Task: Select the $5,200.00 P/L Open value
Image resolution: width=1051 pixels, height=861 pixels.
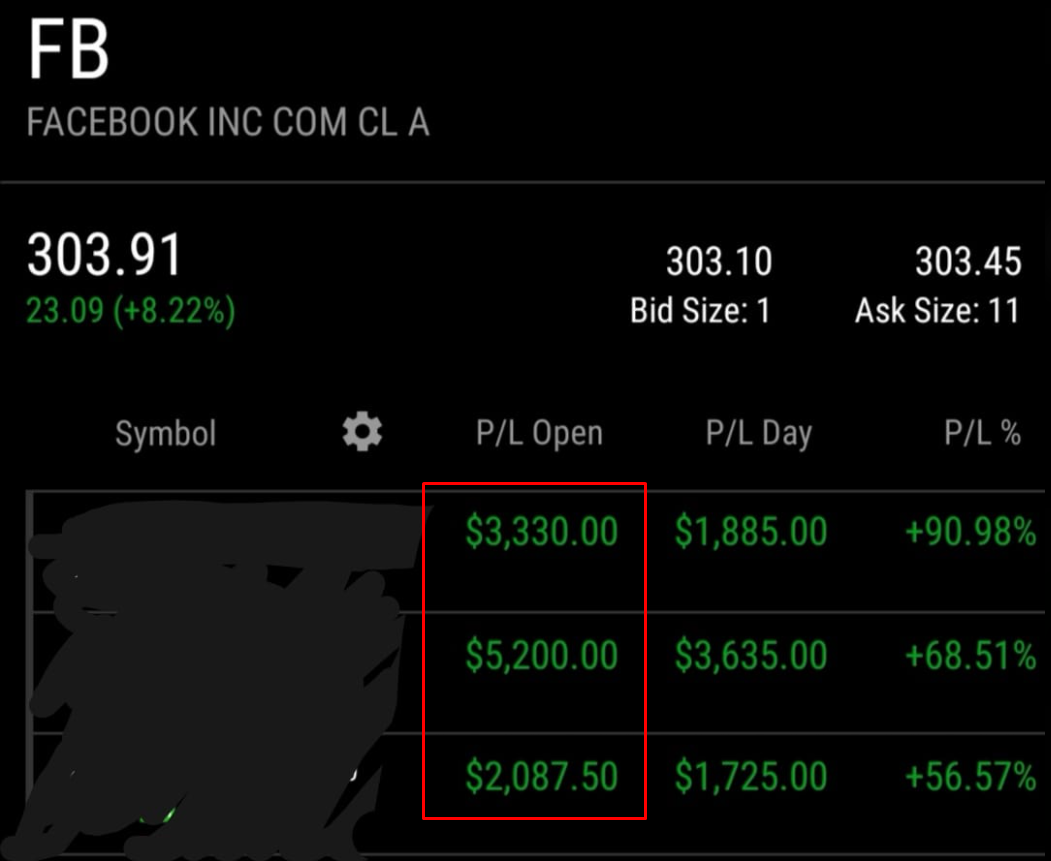Action: (541, 655)
